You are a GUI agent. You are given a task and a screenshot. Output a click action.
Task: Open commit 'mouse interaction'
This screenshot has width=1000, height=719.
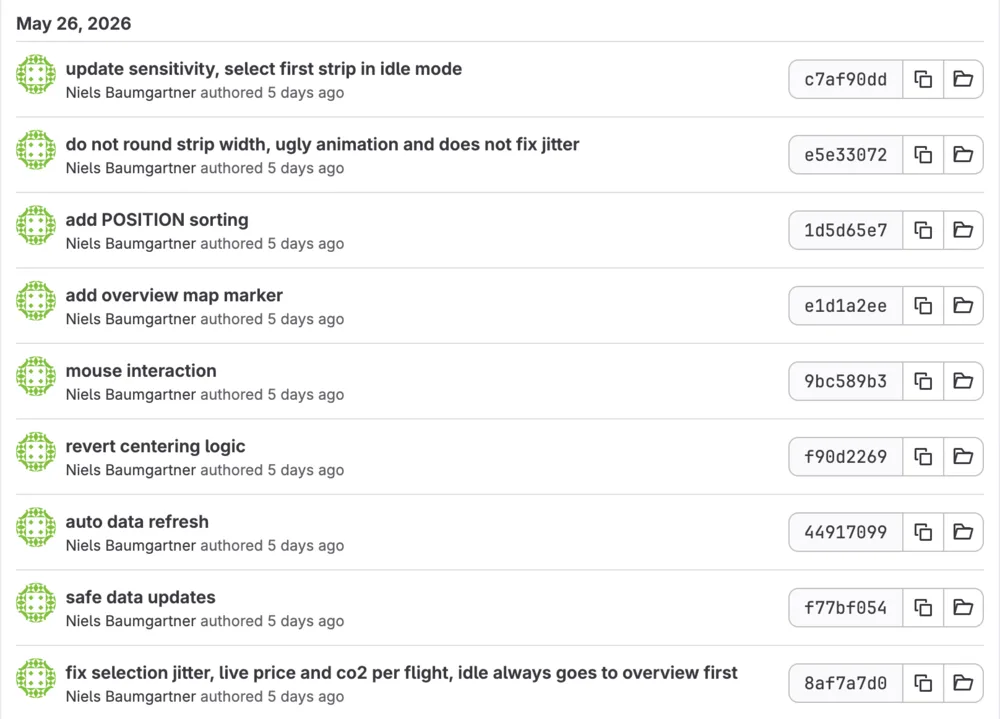[x=141, y=371]
